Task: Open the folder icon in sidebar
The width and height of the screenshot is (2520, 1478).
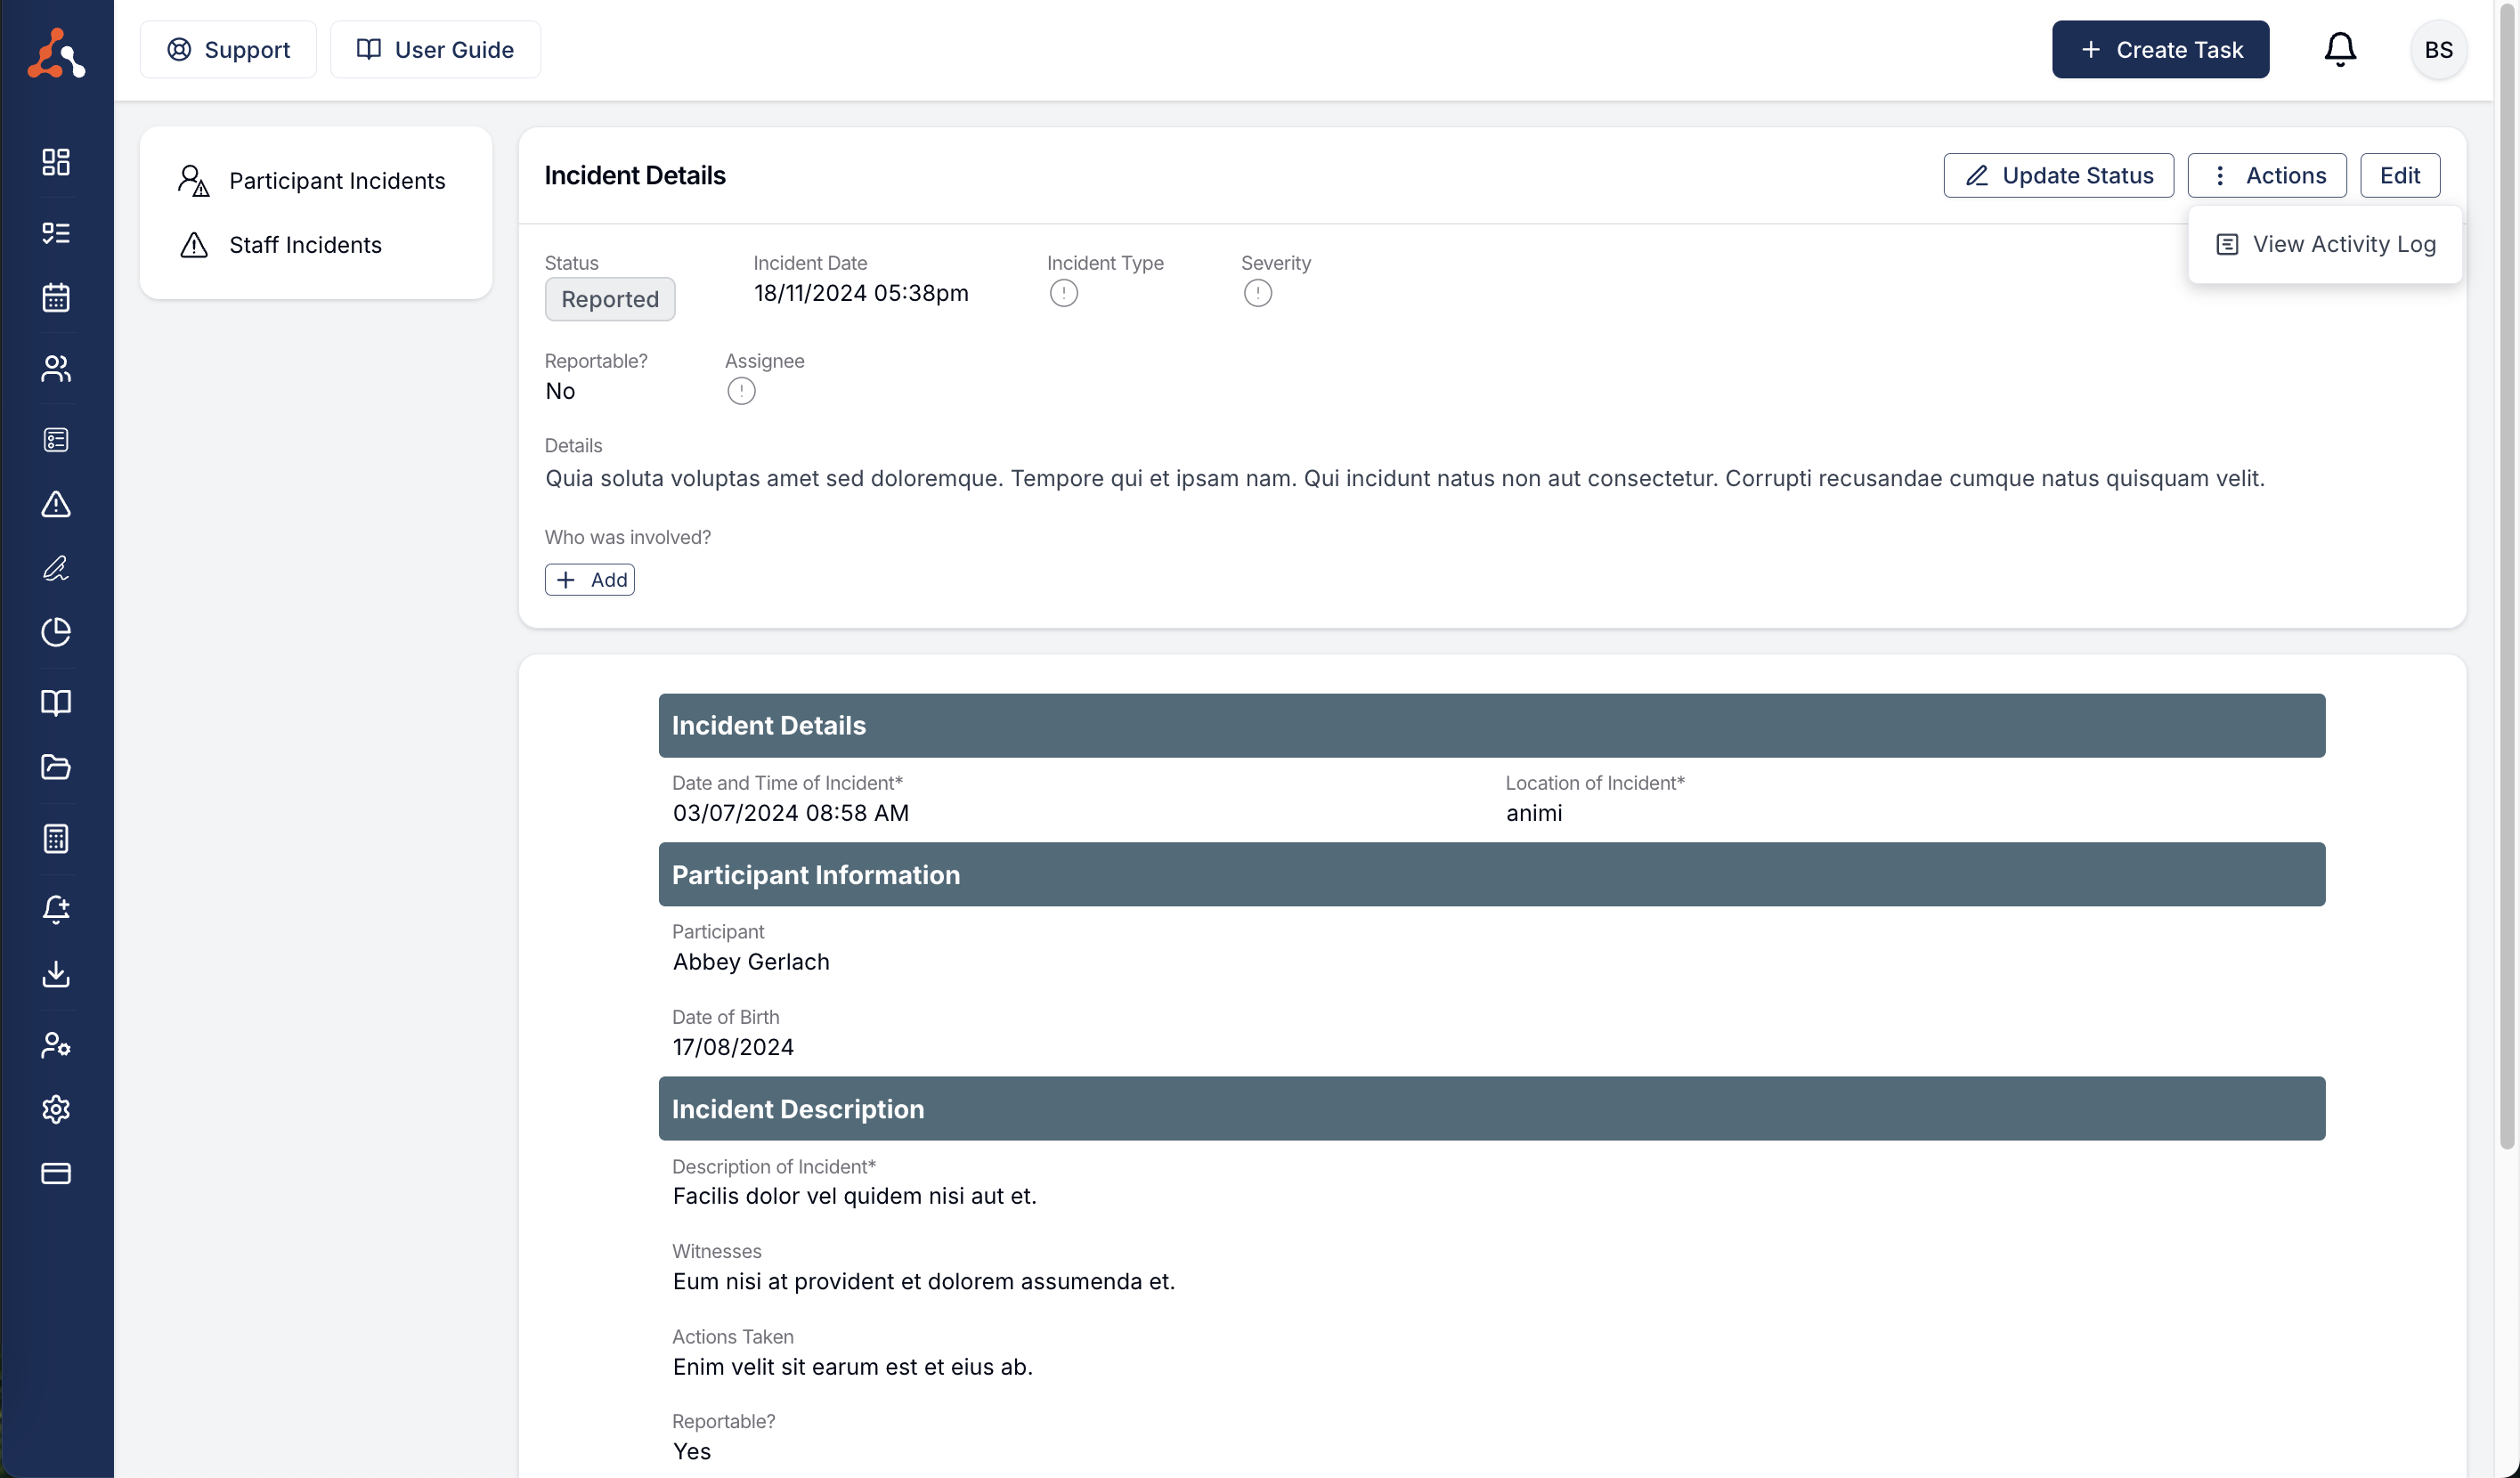Action: coord(56,767)
